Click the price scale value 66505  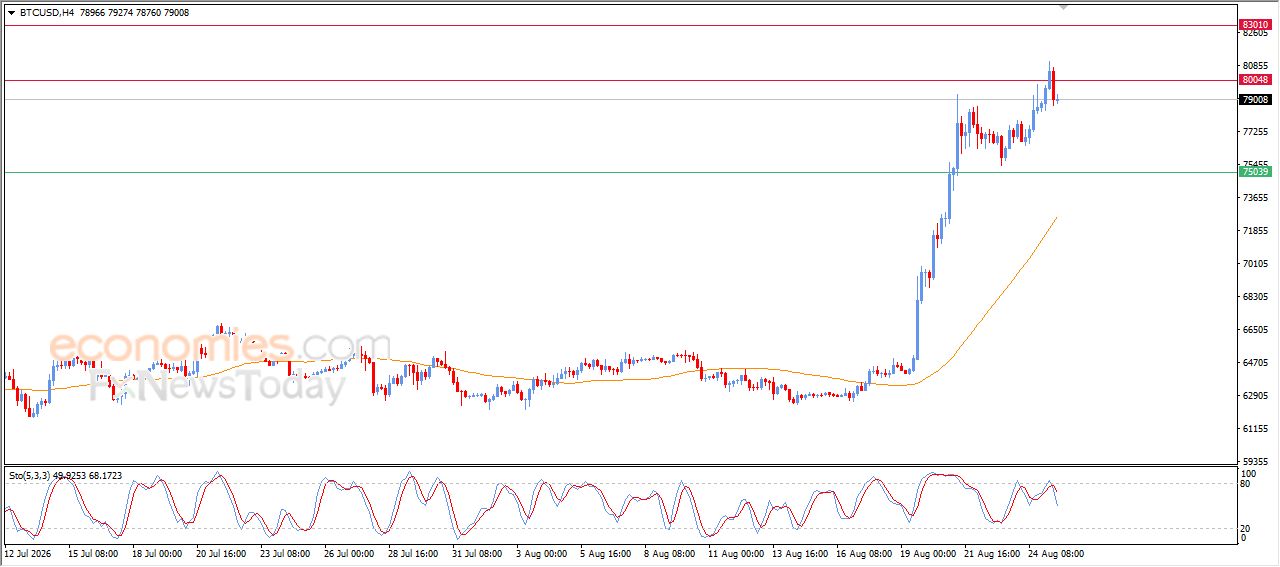1256,330
